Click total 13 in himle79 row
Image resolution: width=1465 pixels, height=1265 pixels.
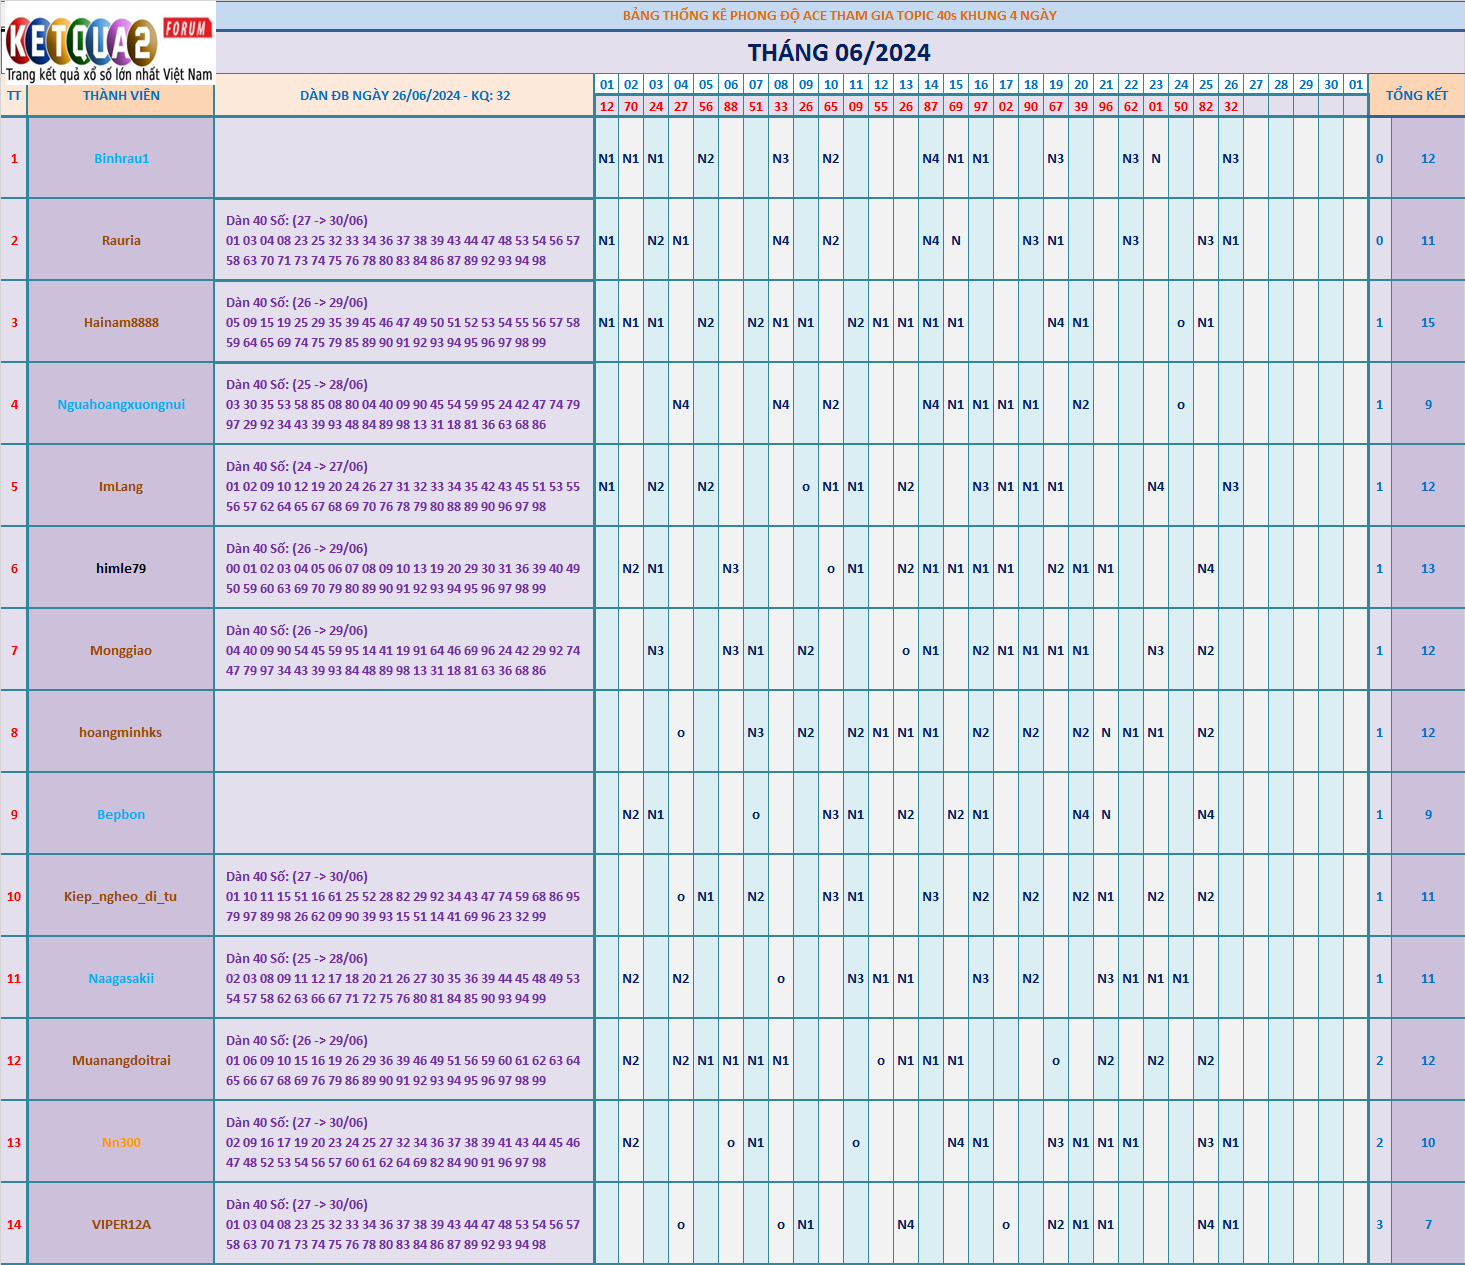1428,568
